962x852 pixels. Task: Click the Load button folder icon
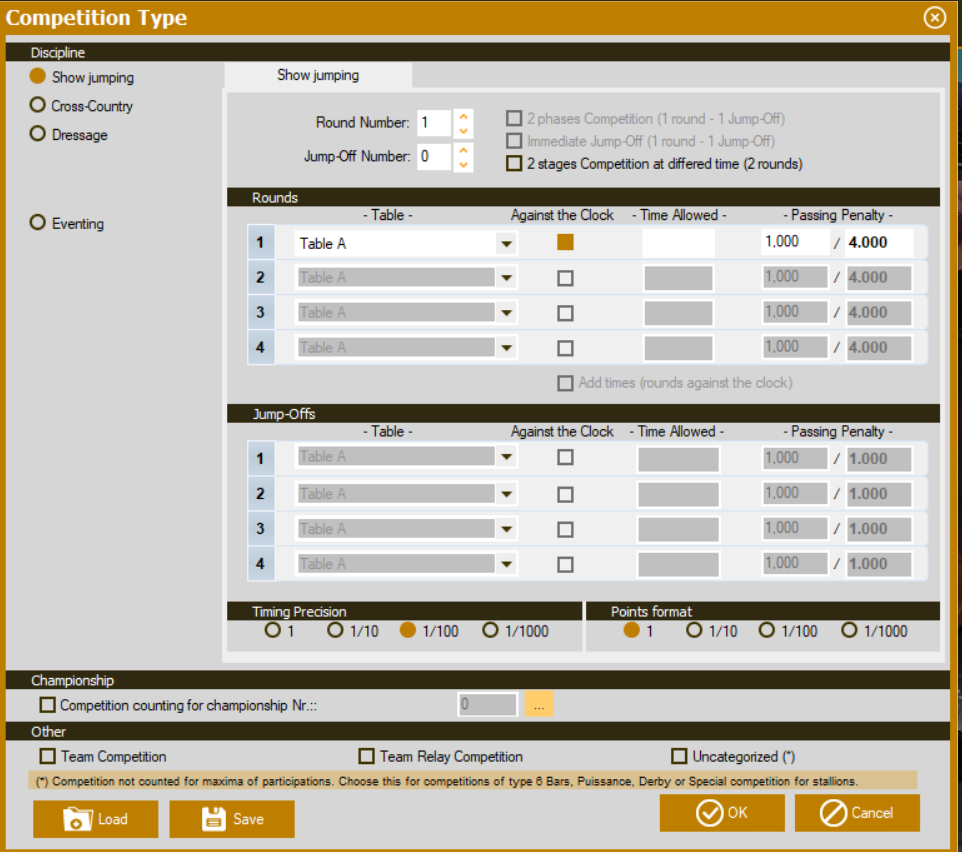tap(77, 819)
